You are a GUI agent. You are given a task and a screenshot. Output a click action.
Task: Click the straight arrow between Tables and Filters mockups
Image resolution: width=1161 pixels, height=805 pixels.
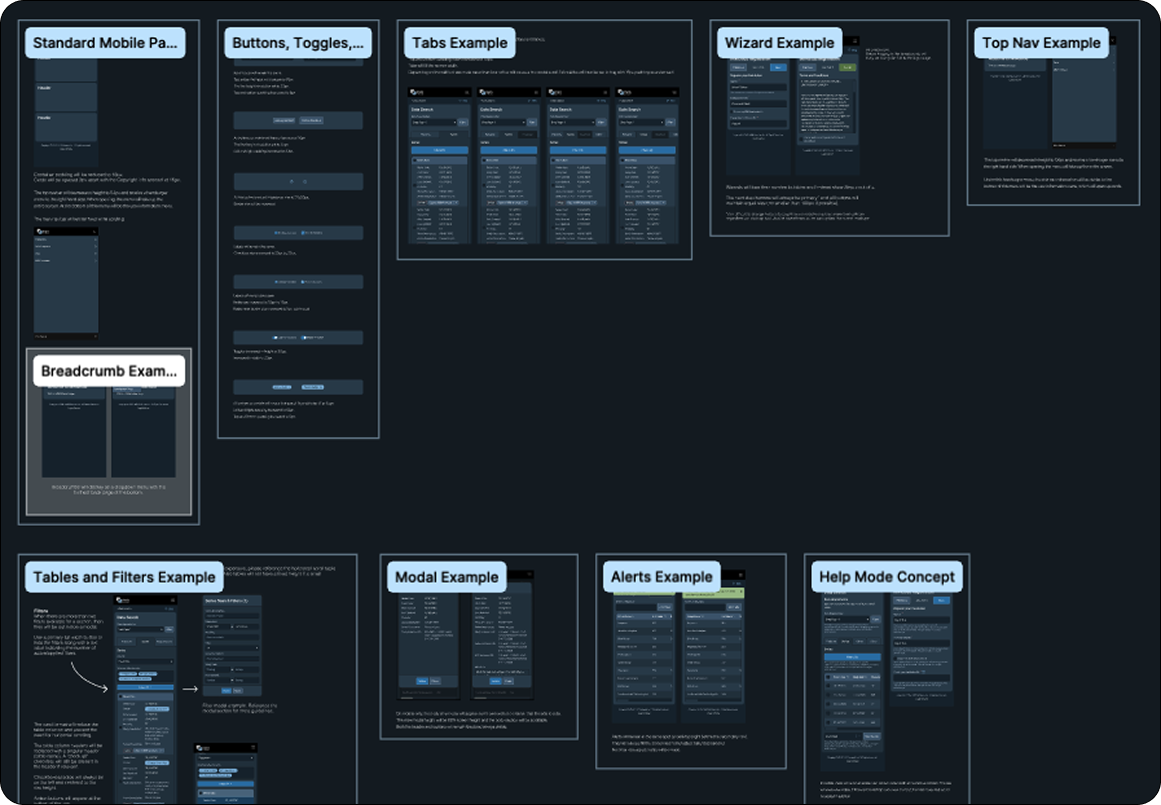coord(189,688)
